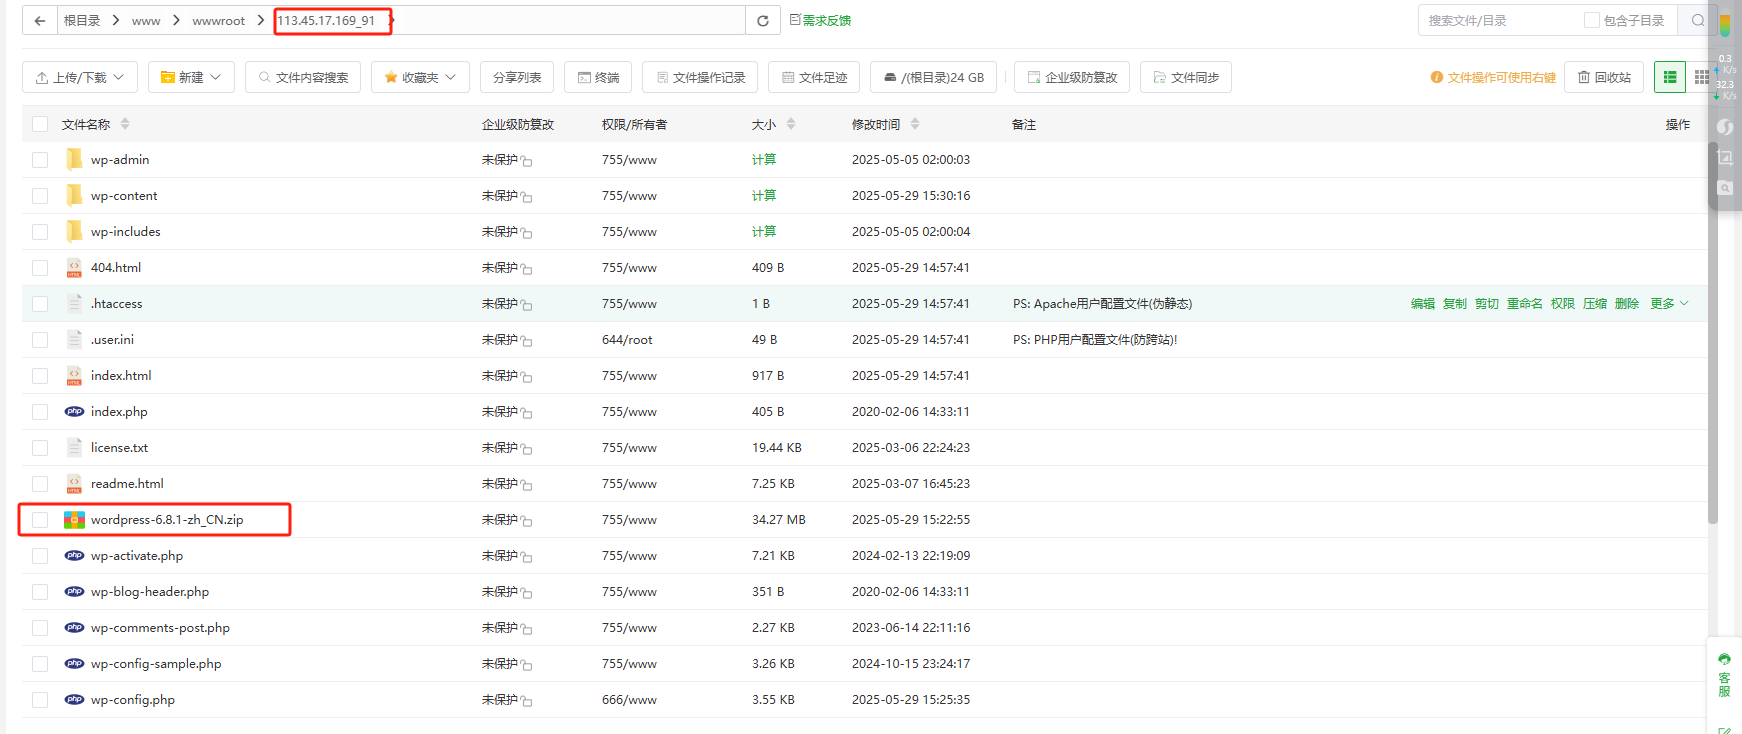Image resolution: width=1742 pixels, height=734 pixels.
Task: Click the wordpress zip archive icon
Action: [74, 520]
